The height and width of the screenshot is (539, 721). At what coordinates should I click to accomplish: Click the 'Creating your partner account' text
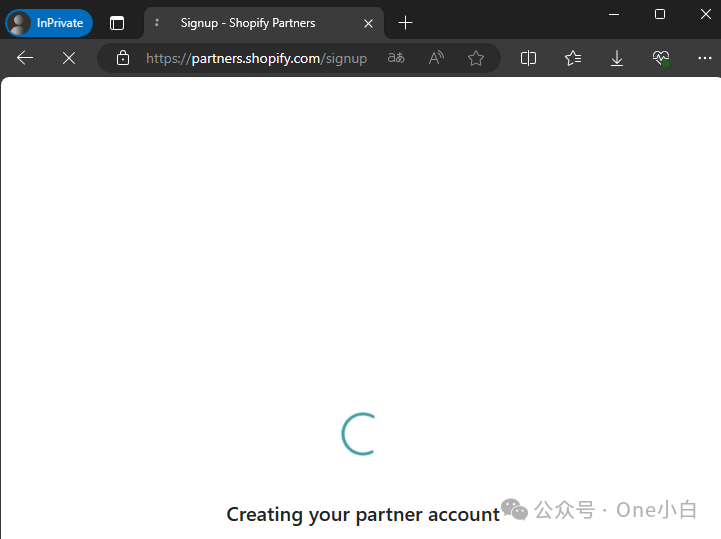coord(363,515)
